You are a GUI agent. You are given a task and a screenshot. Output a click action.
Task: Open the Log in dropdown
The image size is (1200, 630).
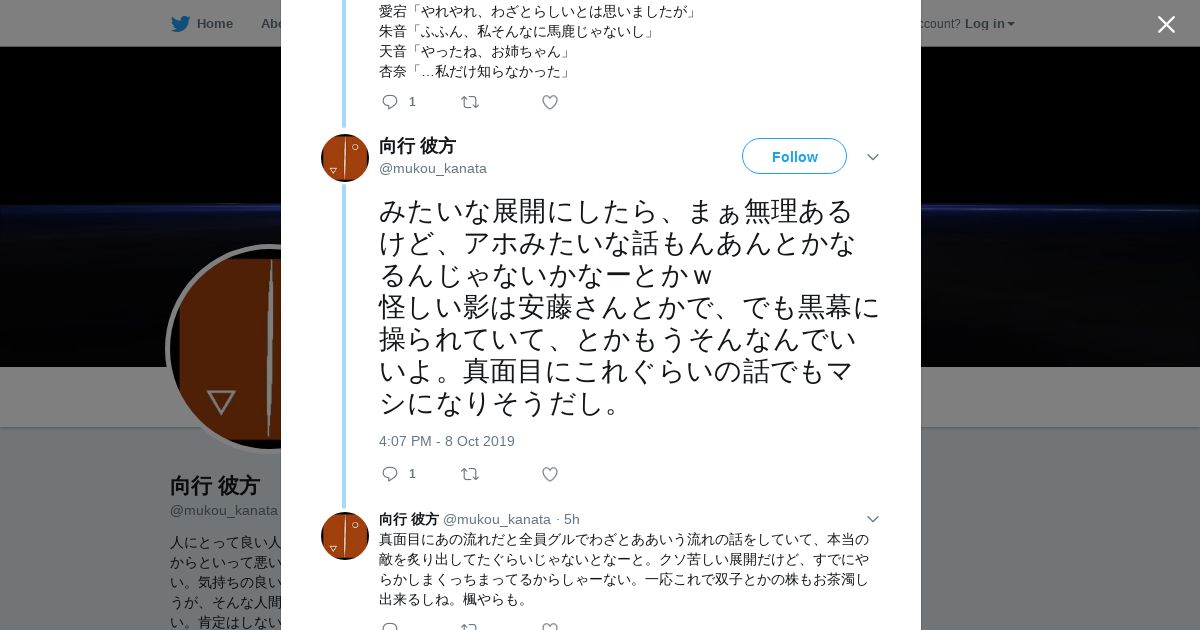989,24
